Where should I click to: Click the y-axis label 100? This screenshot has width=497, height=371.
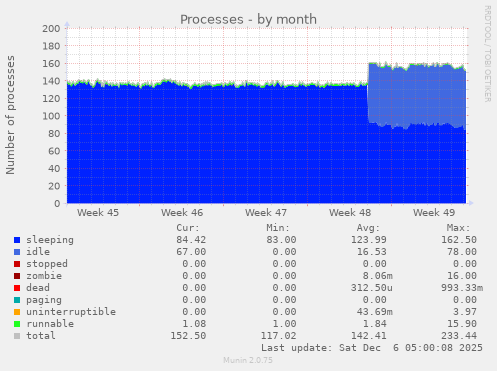[51, 116]
